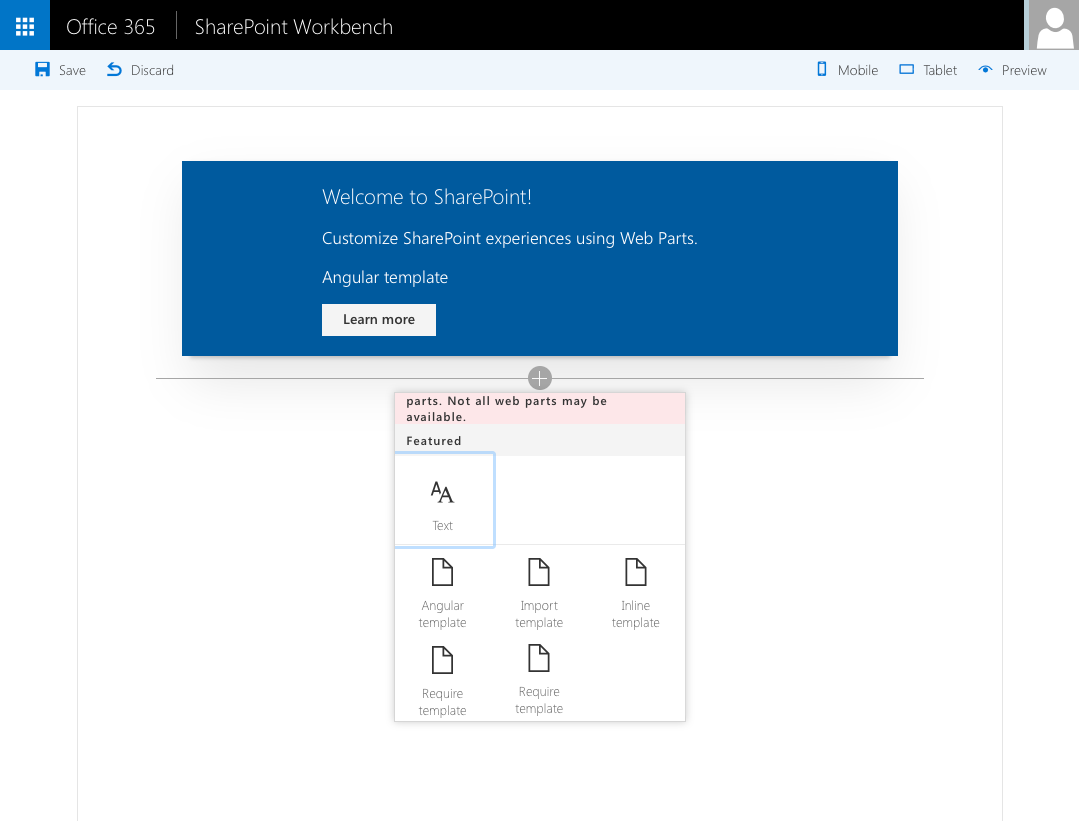Viewport: 1079px width, 821px height.
Task: Click the Mobile phone icon
Action: click(x=822, y=69)
